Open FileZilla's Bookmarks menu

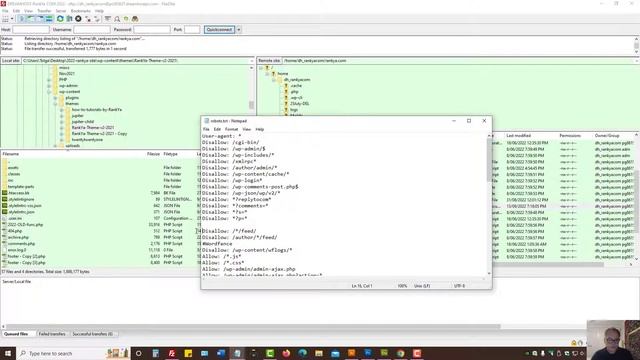tap(80, 11)
